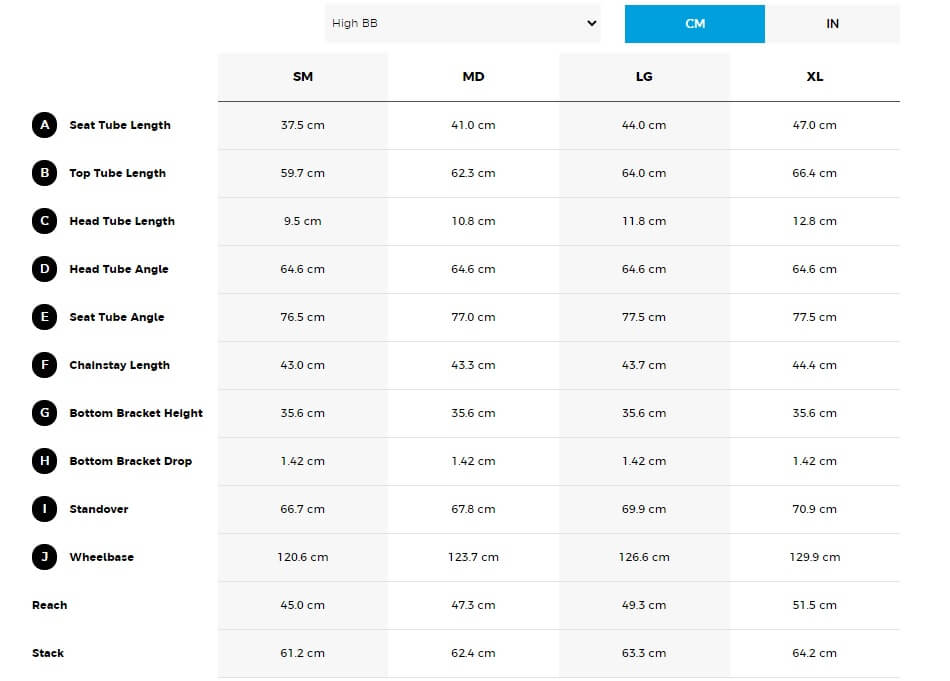Click the MD size column header
950x681 pixels.
click(x=474, y=77)
